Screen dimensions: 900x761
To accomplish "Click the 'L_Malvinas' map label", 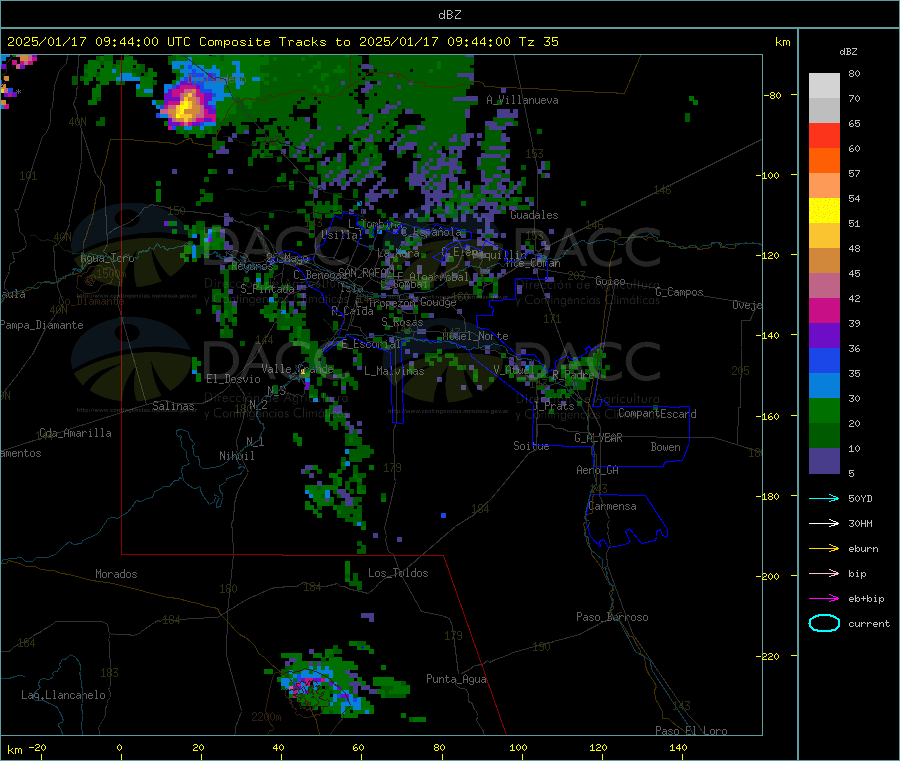I will [x=394, y=371].
